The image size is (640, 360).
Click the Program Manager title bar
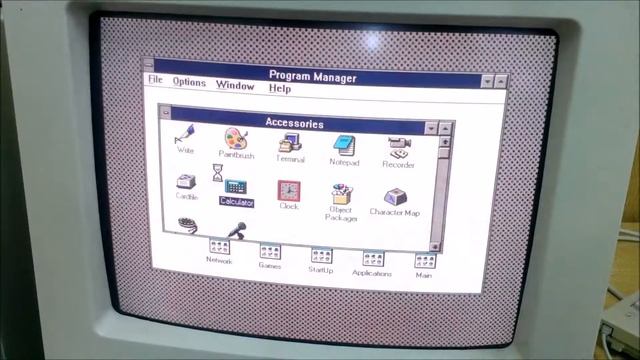tap(318, 73)
